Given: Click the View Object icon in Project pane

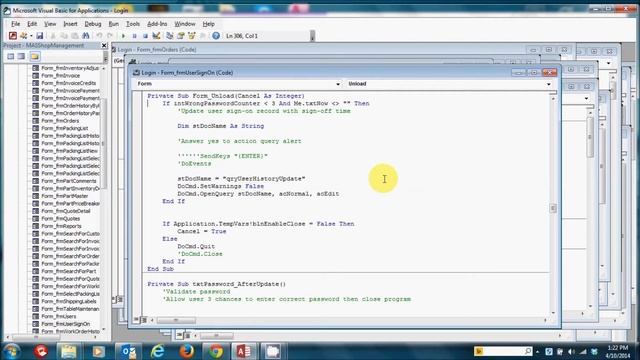Looking at the screenshot, I should coord(21,56).
